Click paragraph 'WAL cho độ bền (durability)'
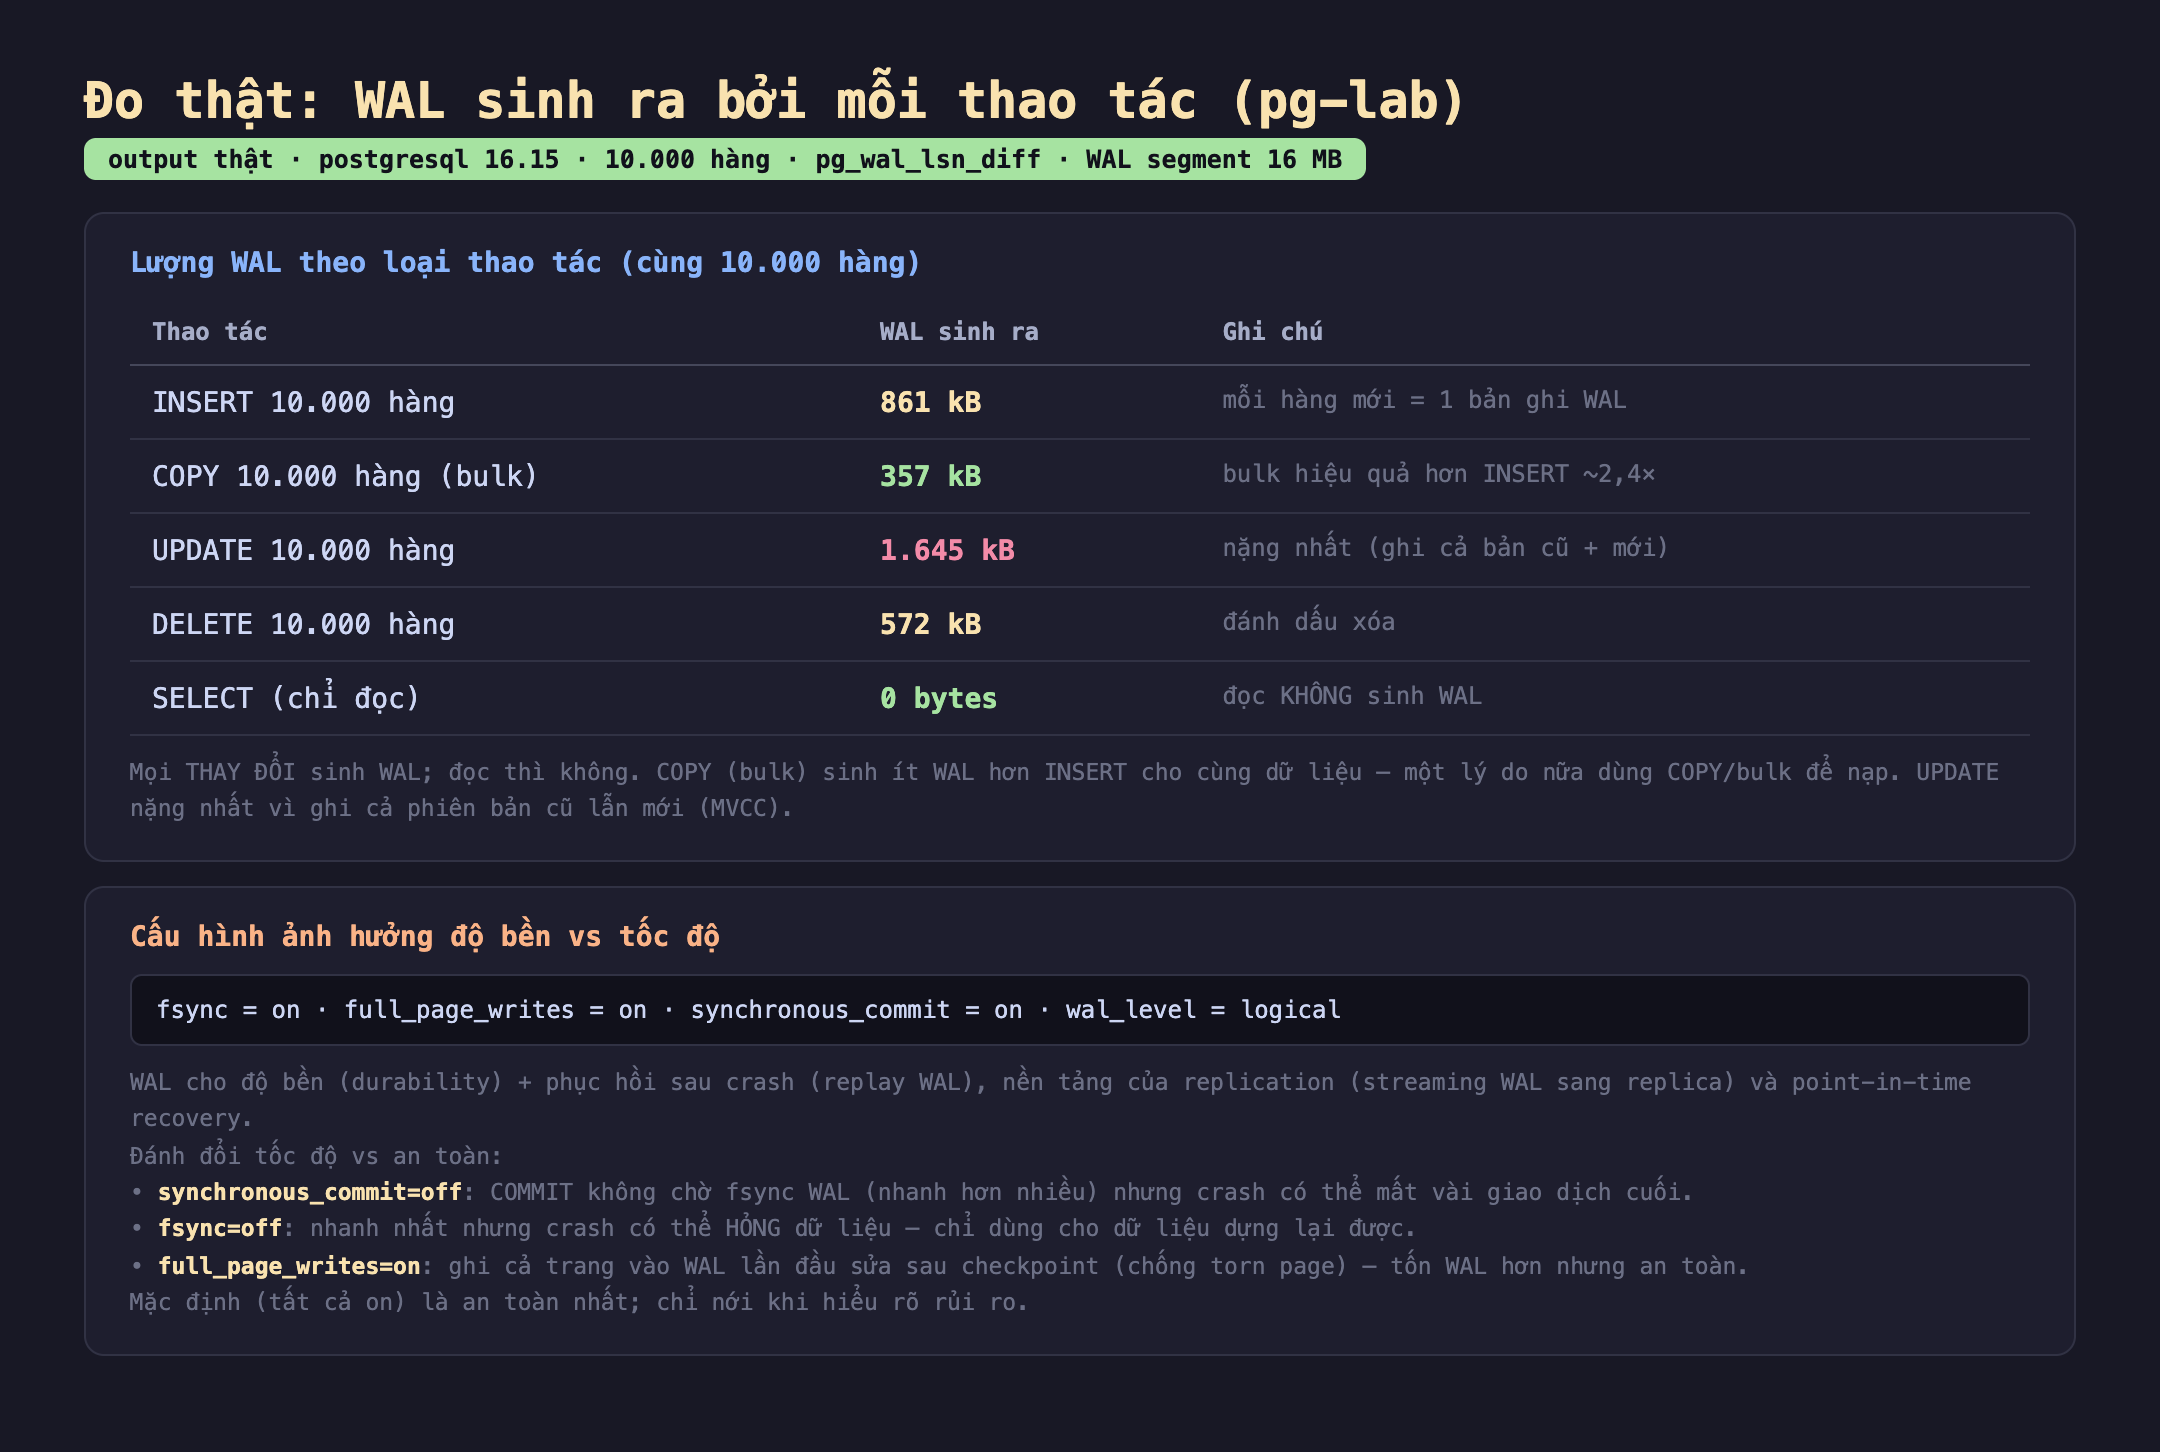Image resolution: width=2160 pixels, height=1452 pixels. click(1050, 1100)
